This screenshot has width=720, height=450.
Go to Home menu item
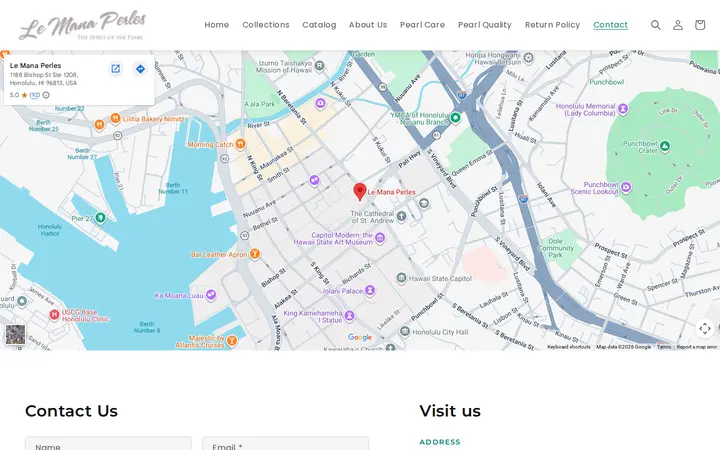coord(217,25)
